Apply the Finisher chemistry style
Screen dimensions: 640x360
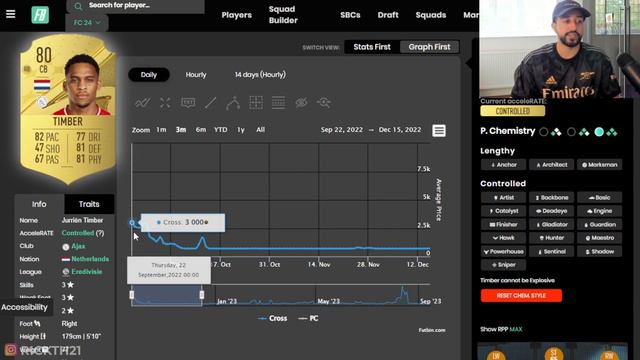tap(503, 224)
